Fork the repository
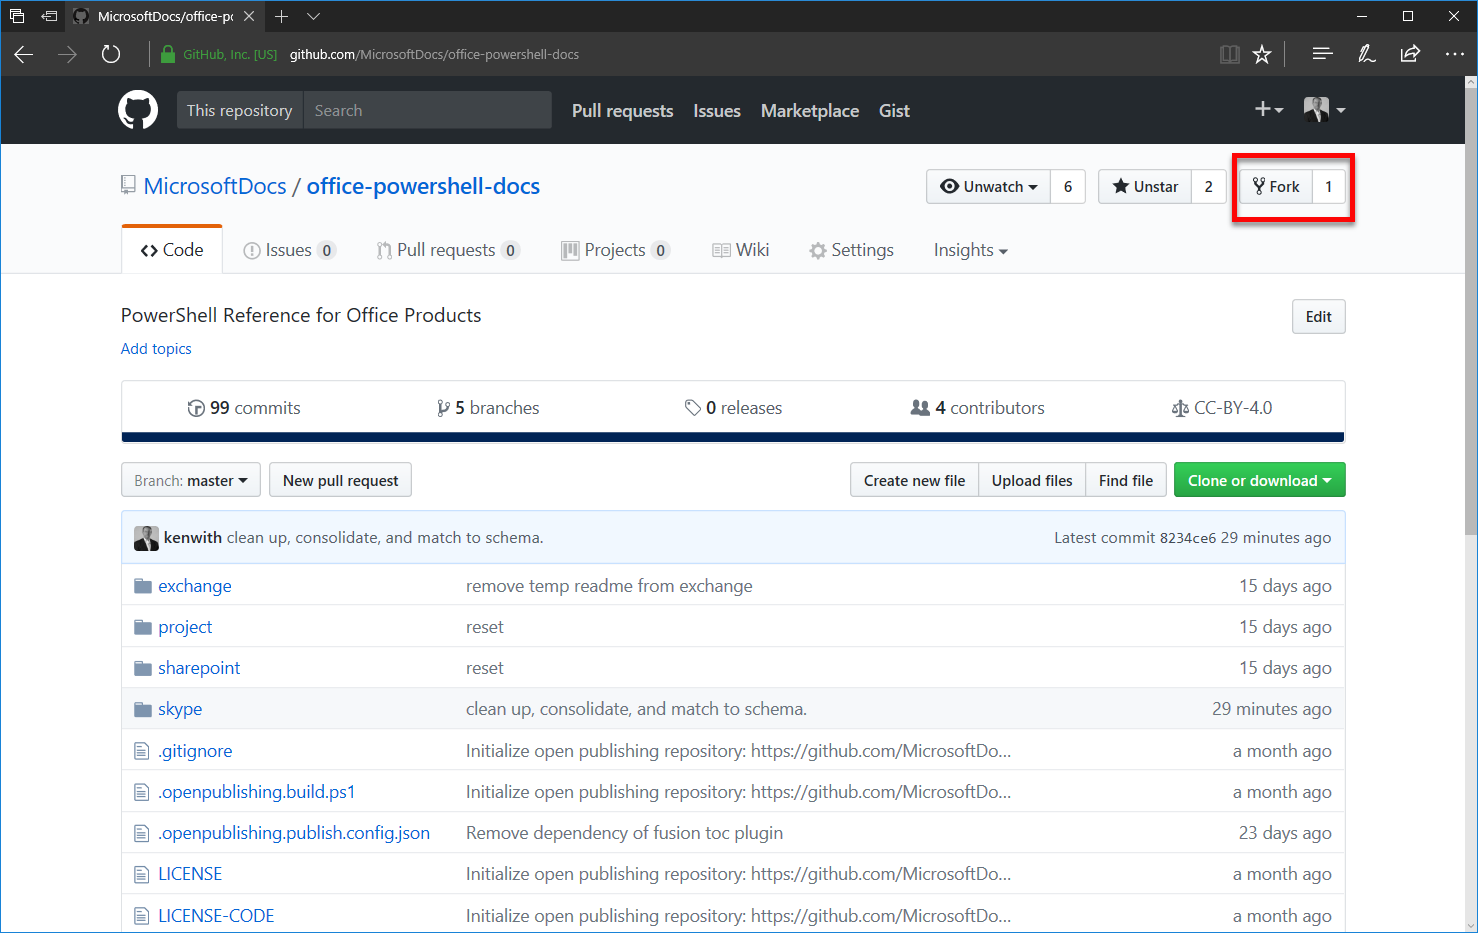 [1276, 187]
